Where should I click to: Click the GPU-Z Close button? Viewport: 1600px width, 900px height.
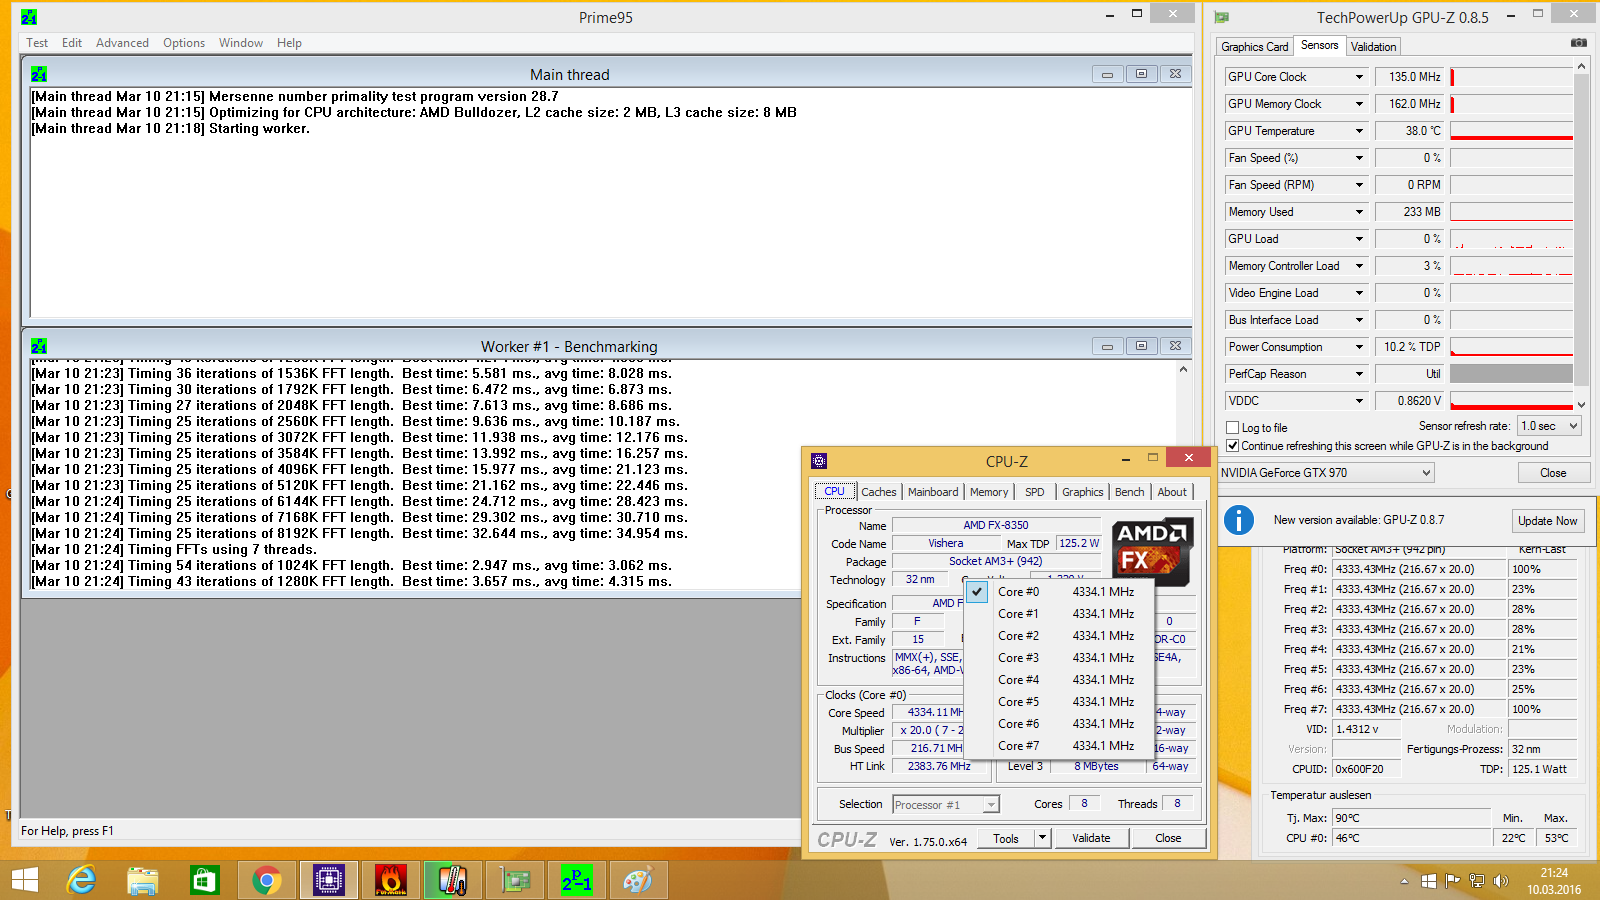(x=1553, y=473)
